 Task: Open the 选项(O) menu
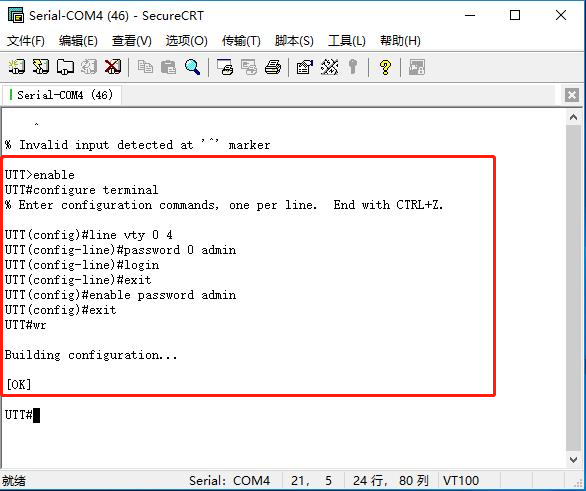[186, 40]
